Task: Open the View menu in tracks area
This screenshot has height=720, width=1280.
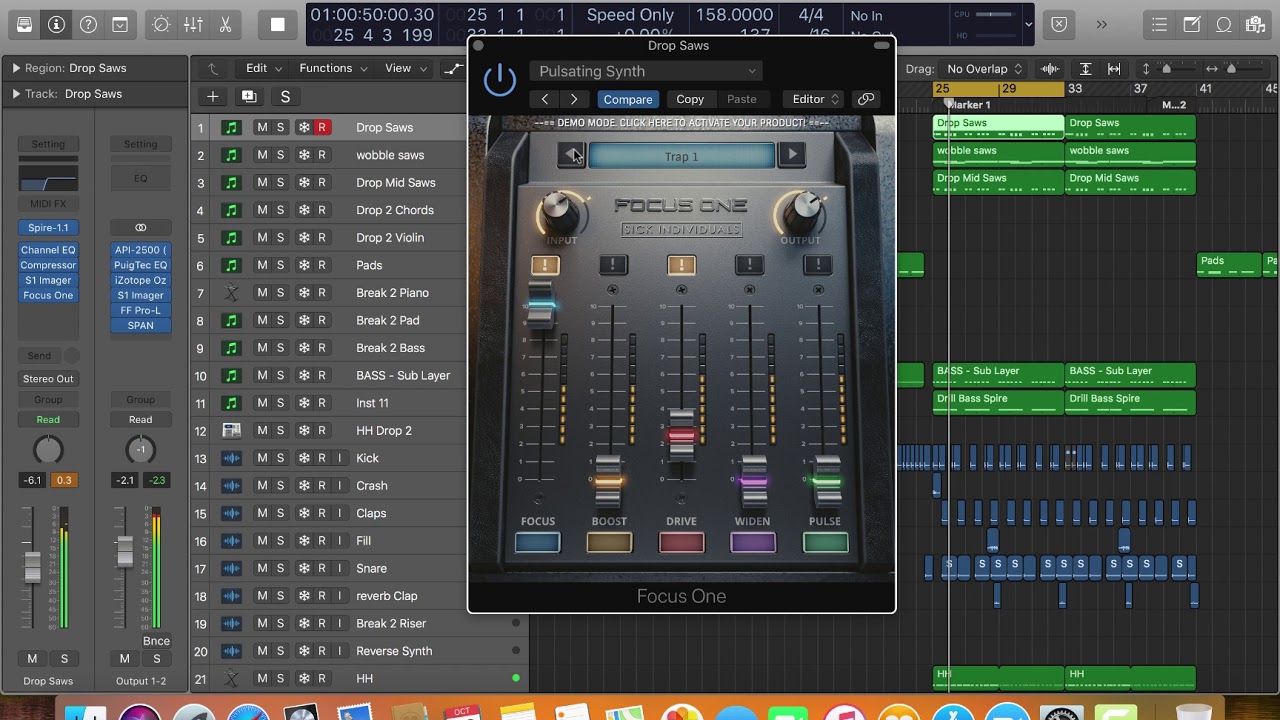Action: (406, 68)
